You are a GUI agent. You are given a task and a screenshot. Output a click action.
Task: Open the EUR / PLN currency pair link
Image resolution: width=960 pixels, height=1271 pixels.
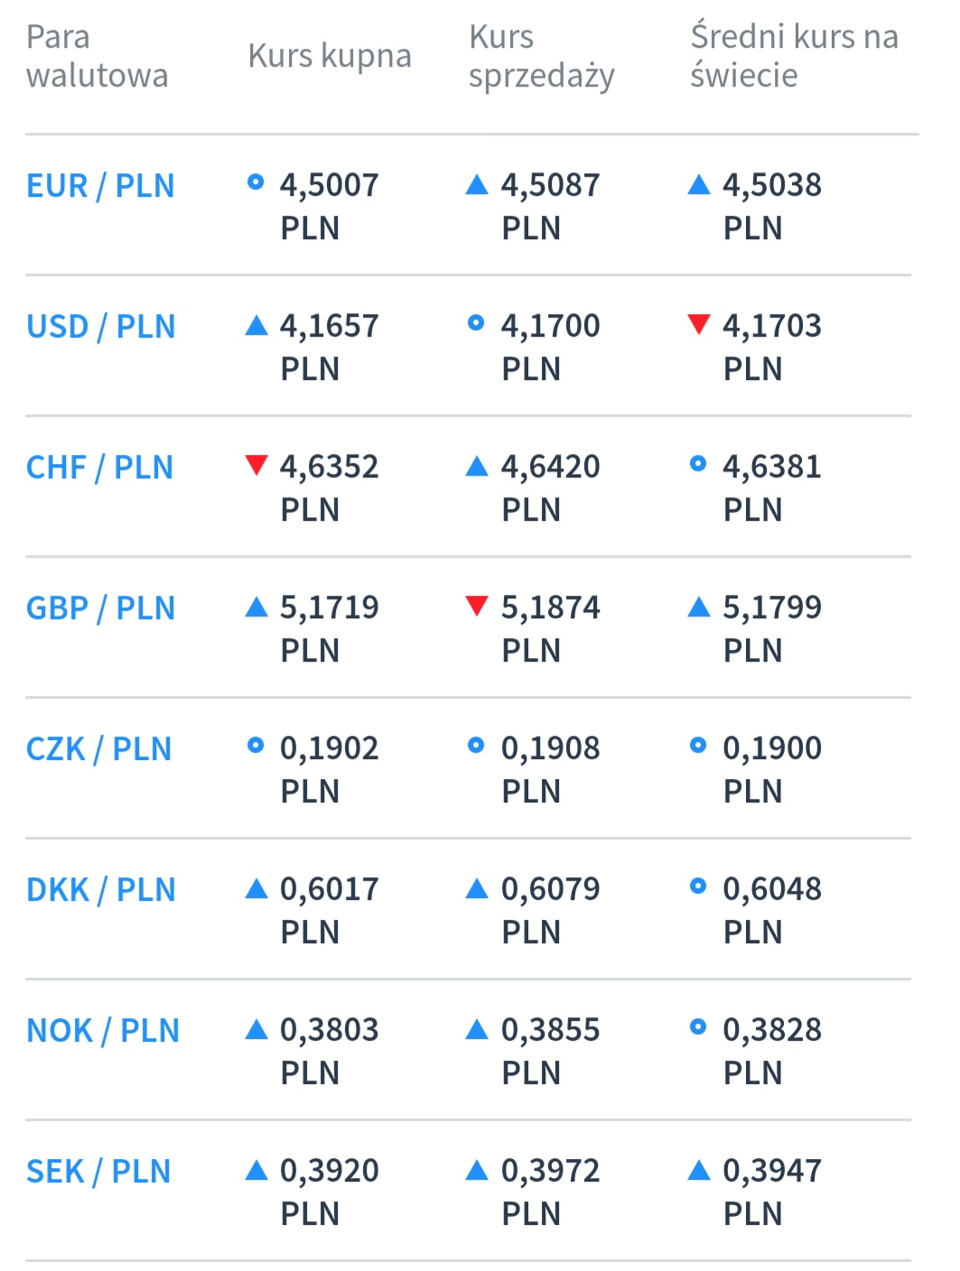coord(100,186)
